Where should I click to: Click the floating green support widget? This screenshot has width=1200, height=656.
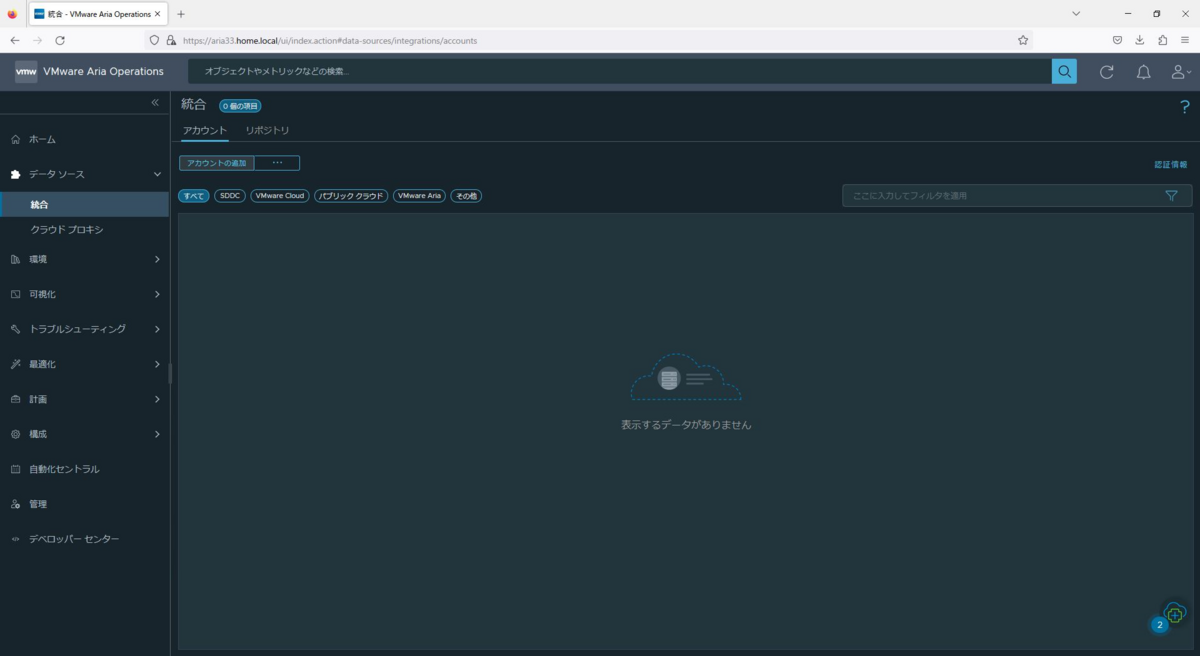pos(1175,613)
